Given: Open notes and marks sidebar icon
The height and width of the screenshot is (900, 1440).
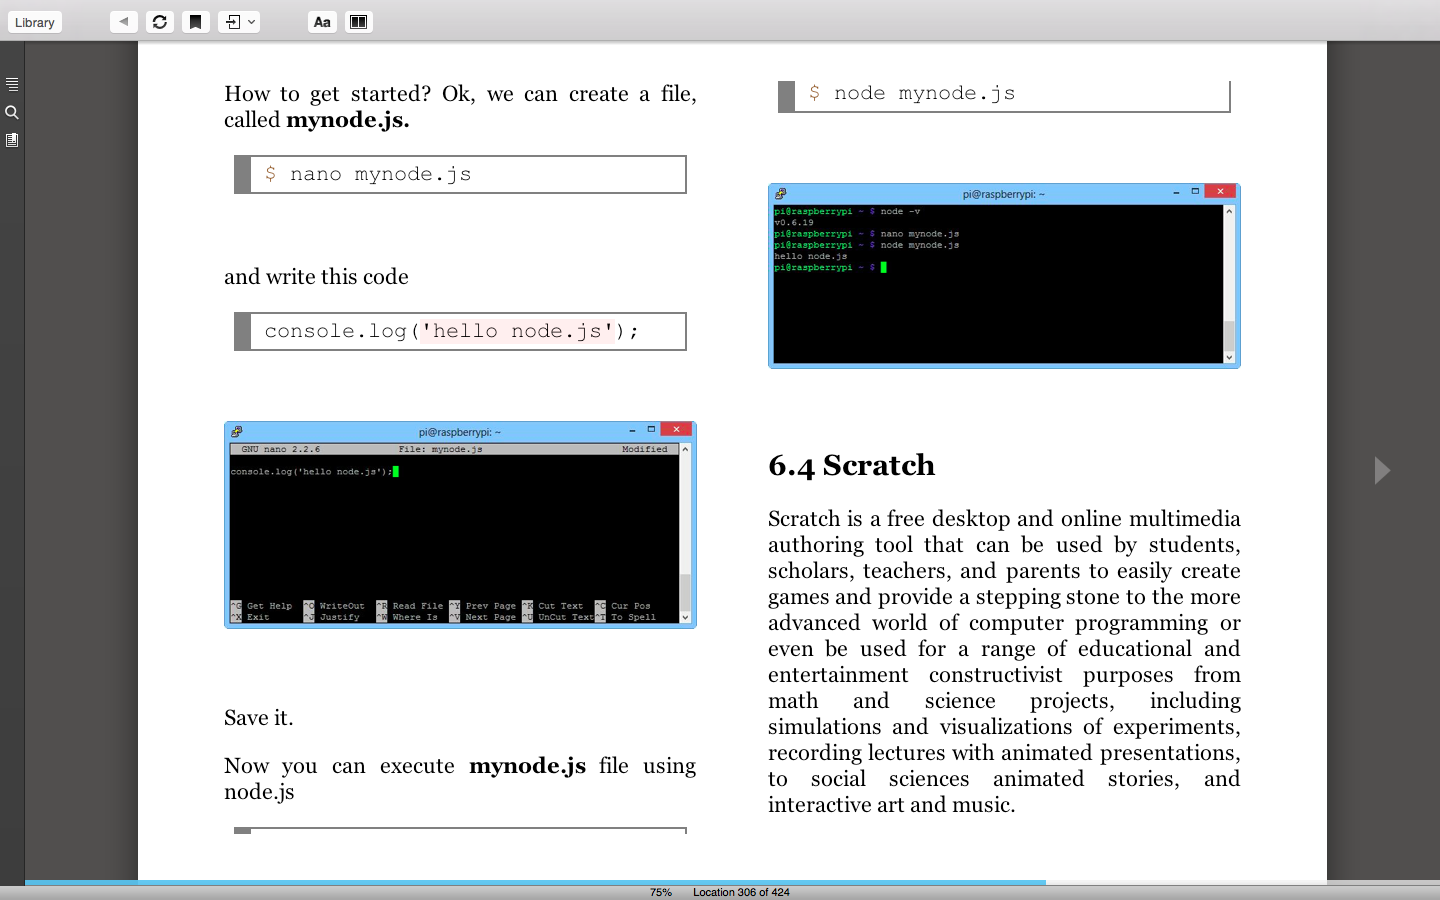Looking at the screenshot, I should point(12,140).
